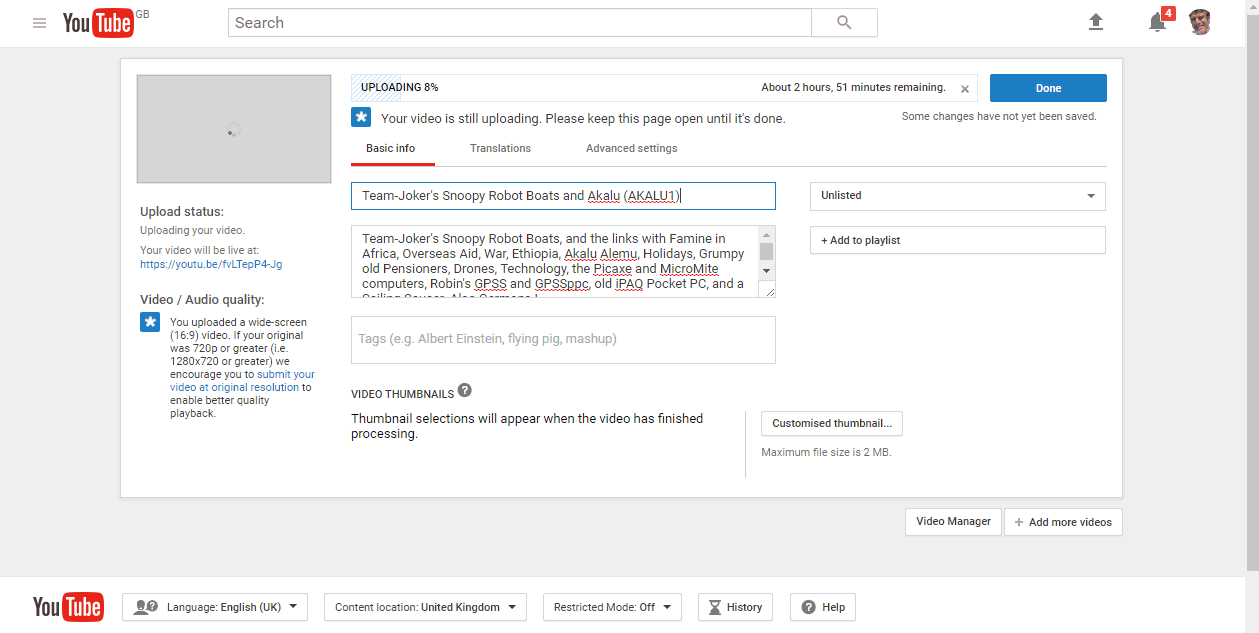Viewport: 1259px width, 633px height.
Task: Open the hamburger guide menu
Action: (39, 23)
